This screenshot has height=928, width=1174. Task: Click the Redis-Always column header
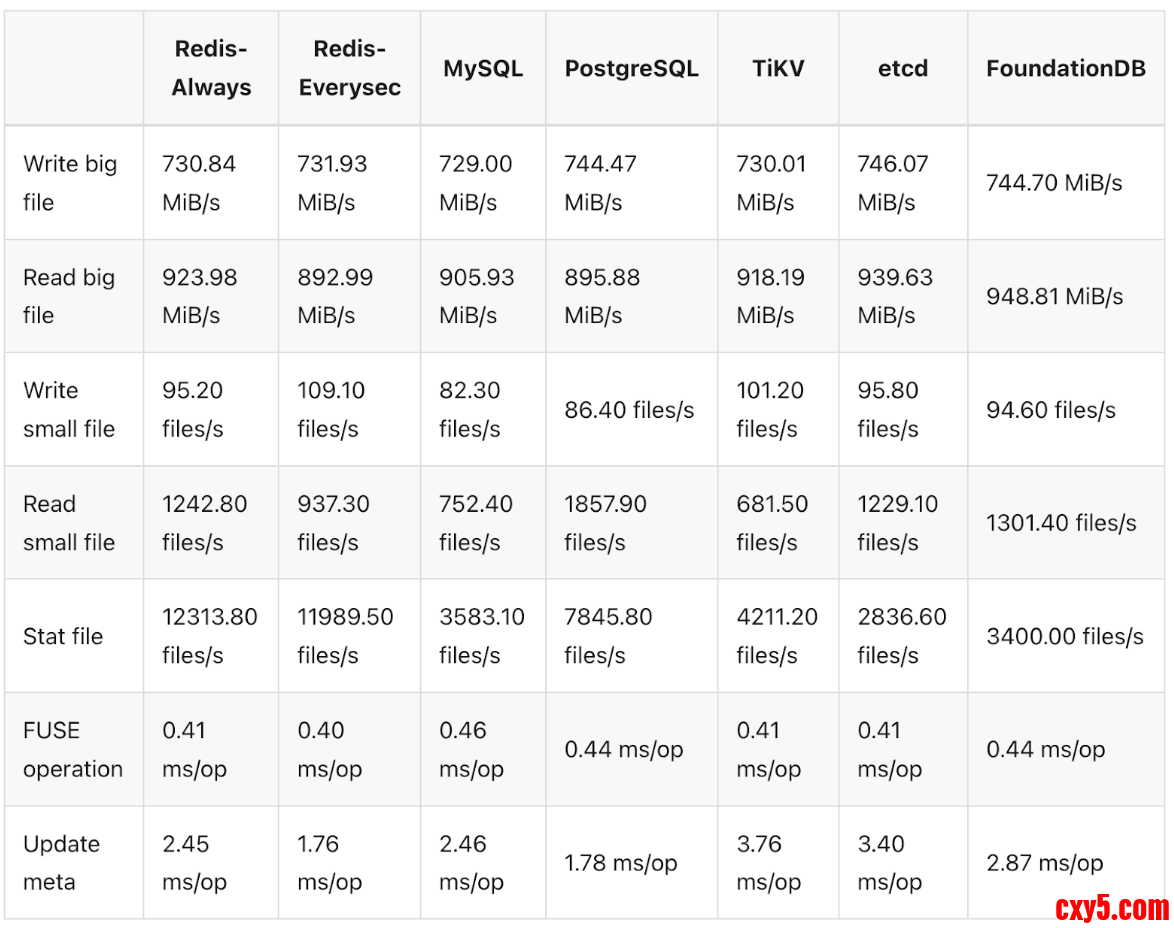pyautogui.click(x=211, y=68)
